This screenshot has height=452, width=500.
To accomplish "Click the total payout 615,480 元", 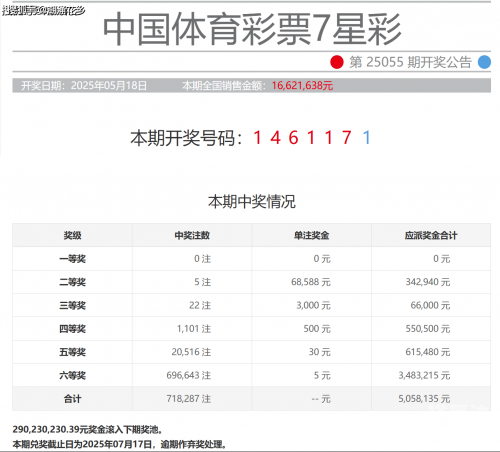I will pyautogui.click(x=428, y=352).
